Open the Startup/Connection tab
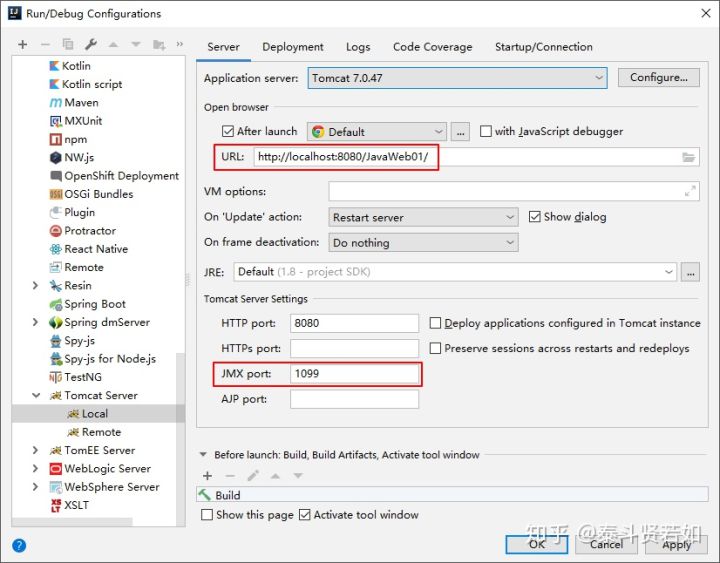Viewport: 720px width, 563px height. tap(543, 47)
